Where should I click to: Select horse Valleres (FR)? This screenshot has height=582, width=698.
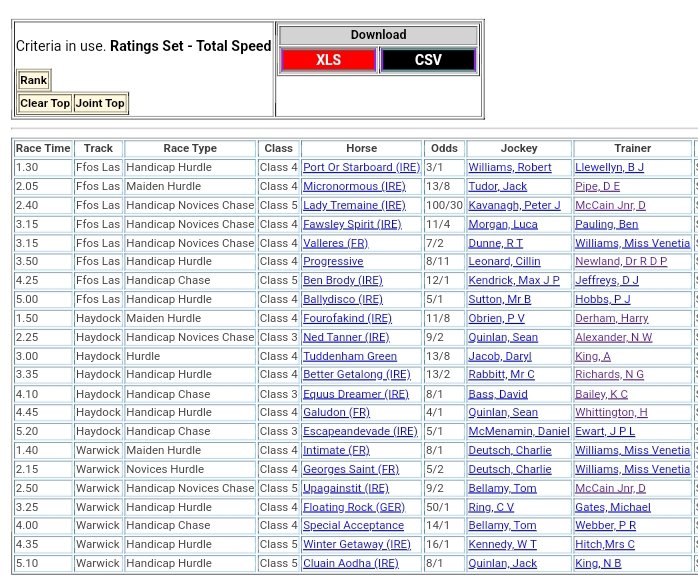[335, 243]
